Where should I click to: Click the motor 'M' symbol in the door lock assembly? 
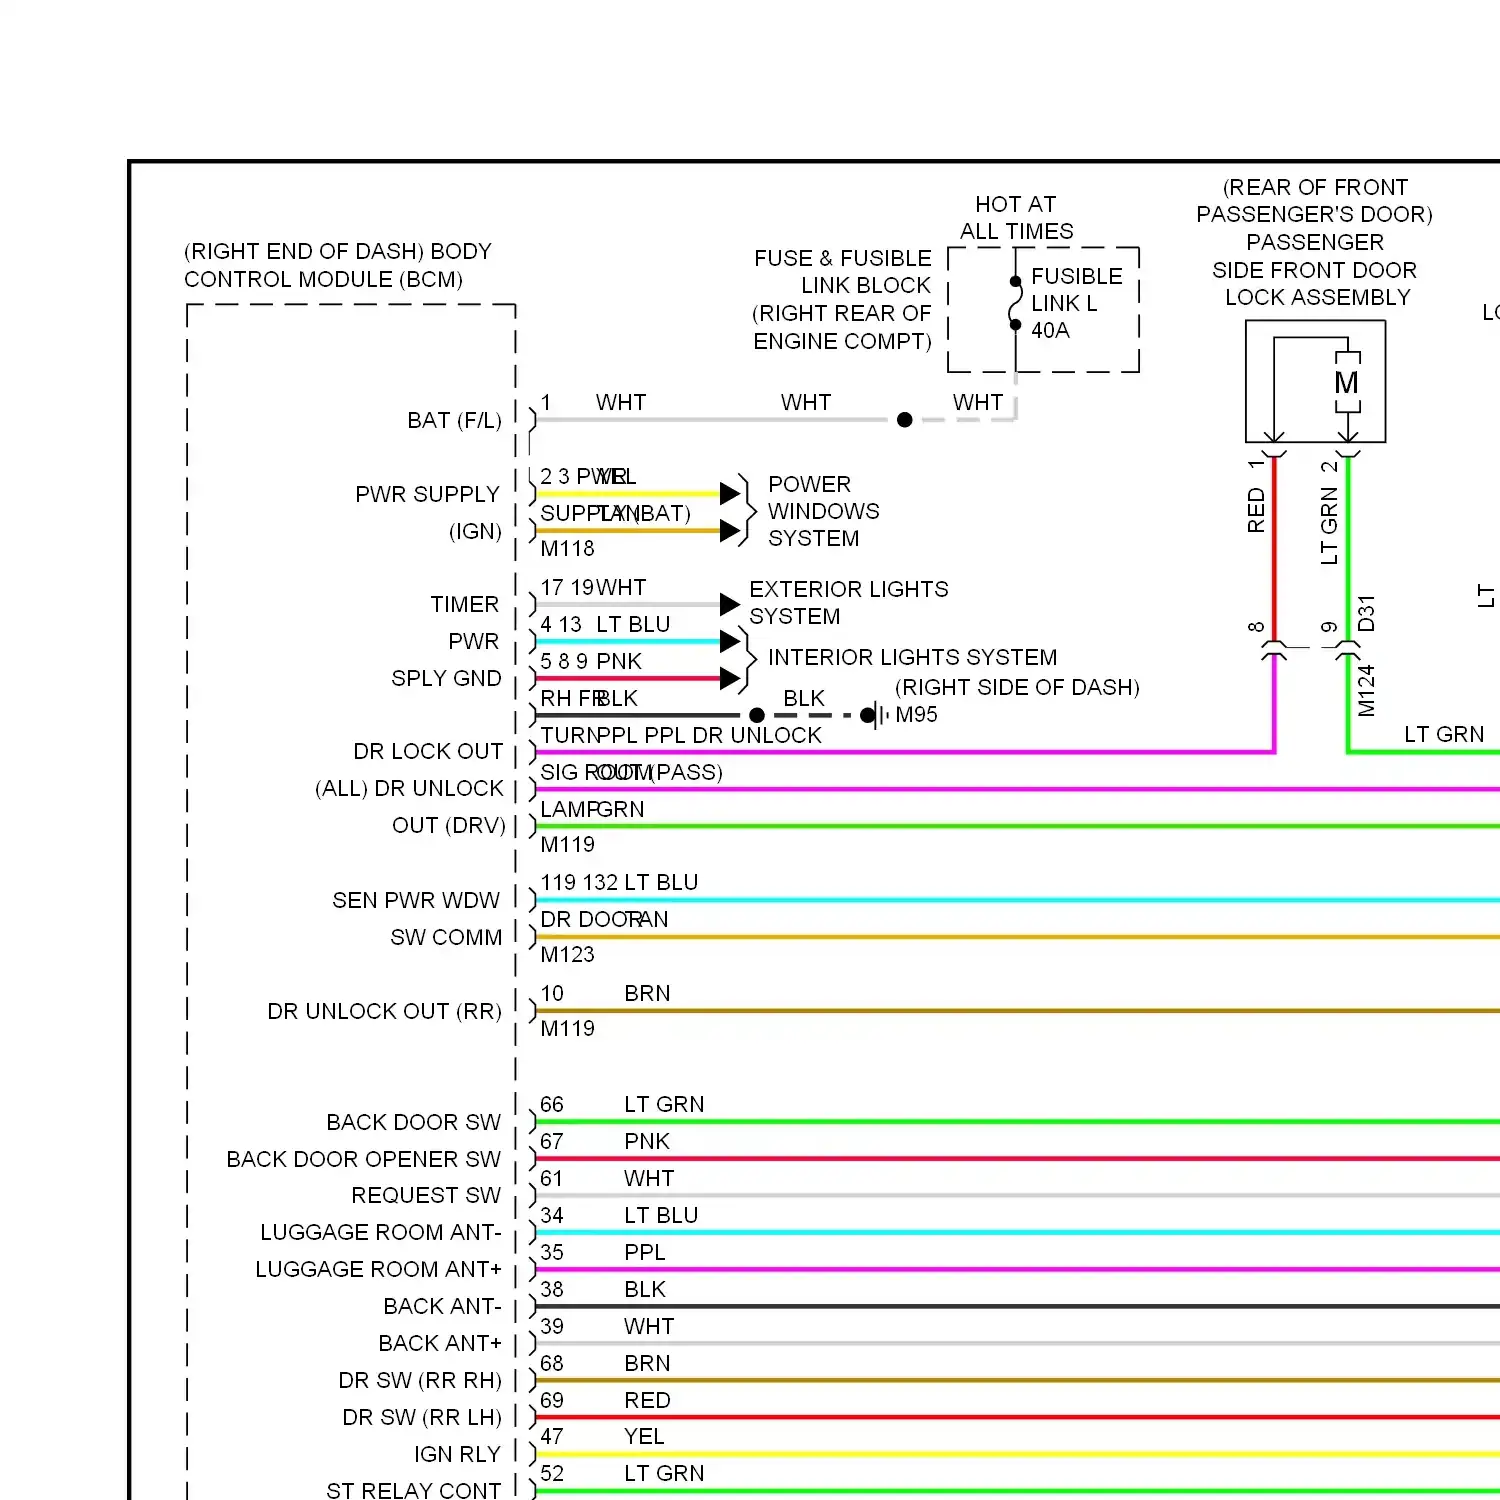(x=1347, y=382)
